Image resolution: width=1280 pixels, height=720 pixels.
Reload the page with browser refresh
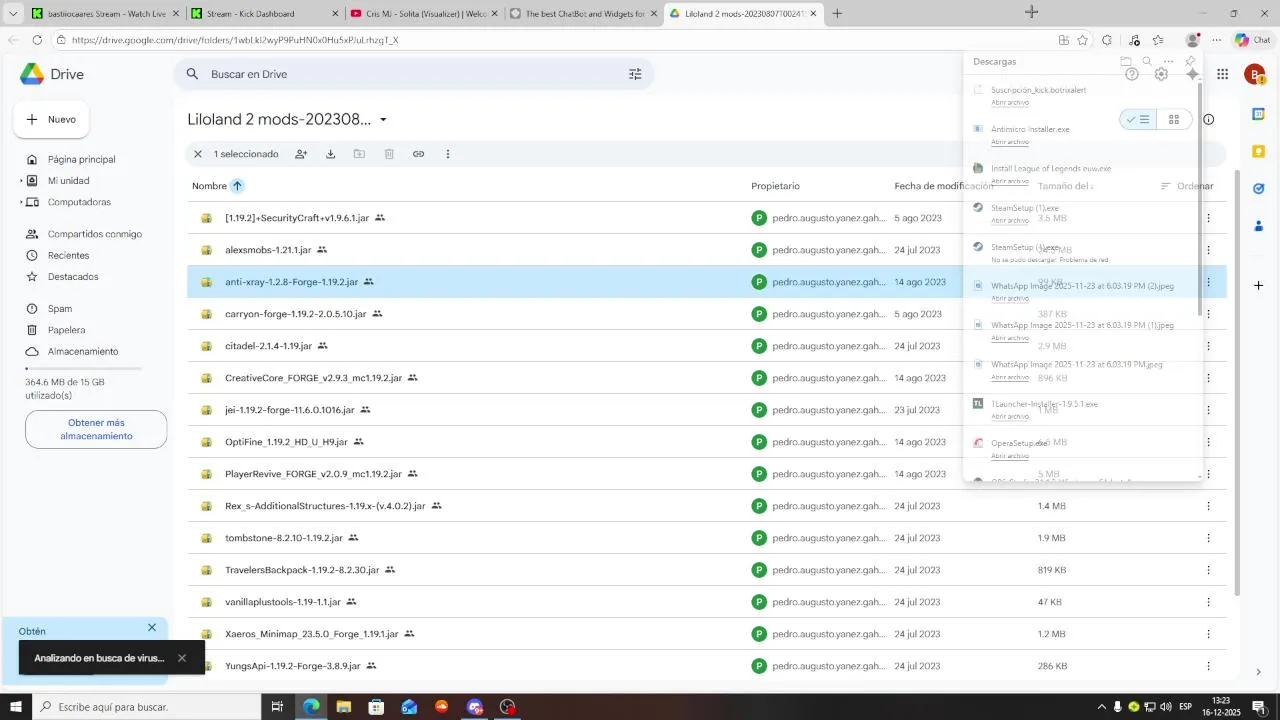(37, 40)
